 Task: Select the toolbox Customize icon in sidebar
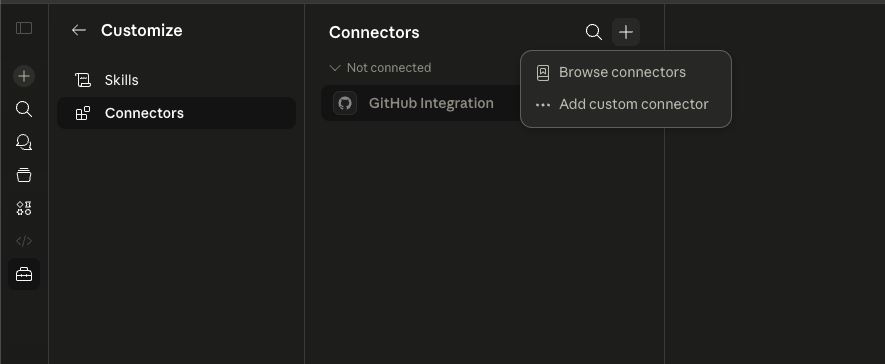(x=24, y=274)
